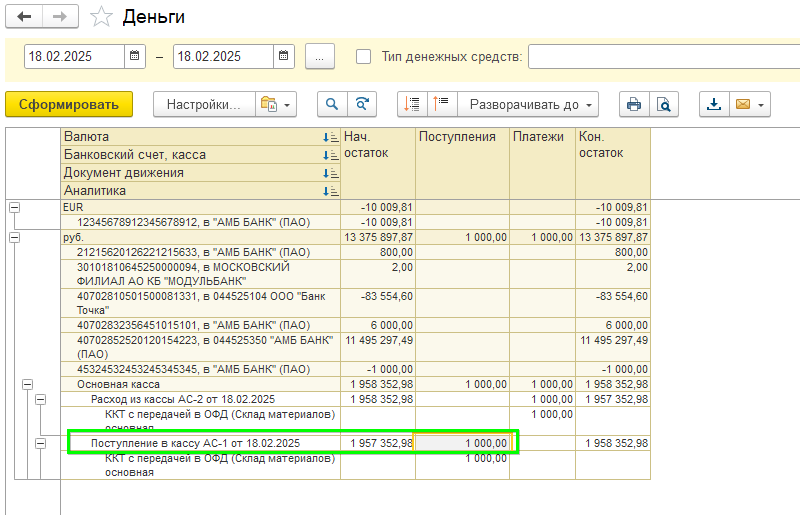Open print preview icon
The image size is (800, 515).
pyautogui.click(x=664, y=105)
